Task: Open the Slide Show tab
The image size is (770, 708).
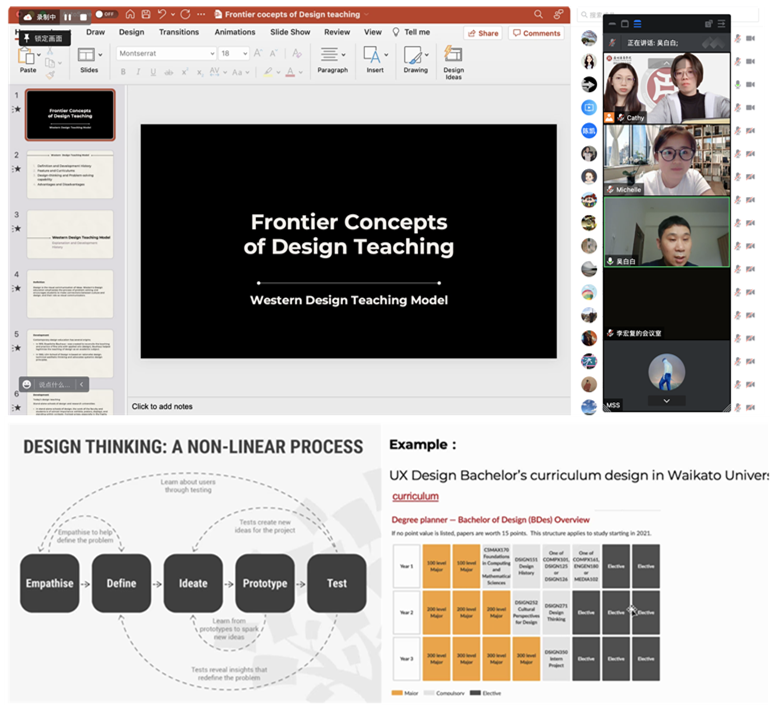Action: [290, 32]
